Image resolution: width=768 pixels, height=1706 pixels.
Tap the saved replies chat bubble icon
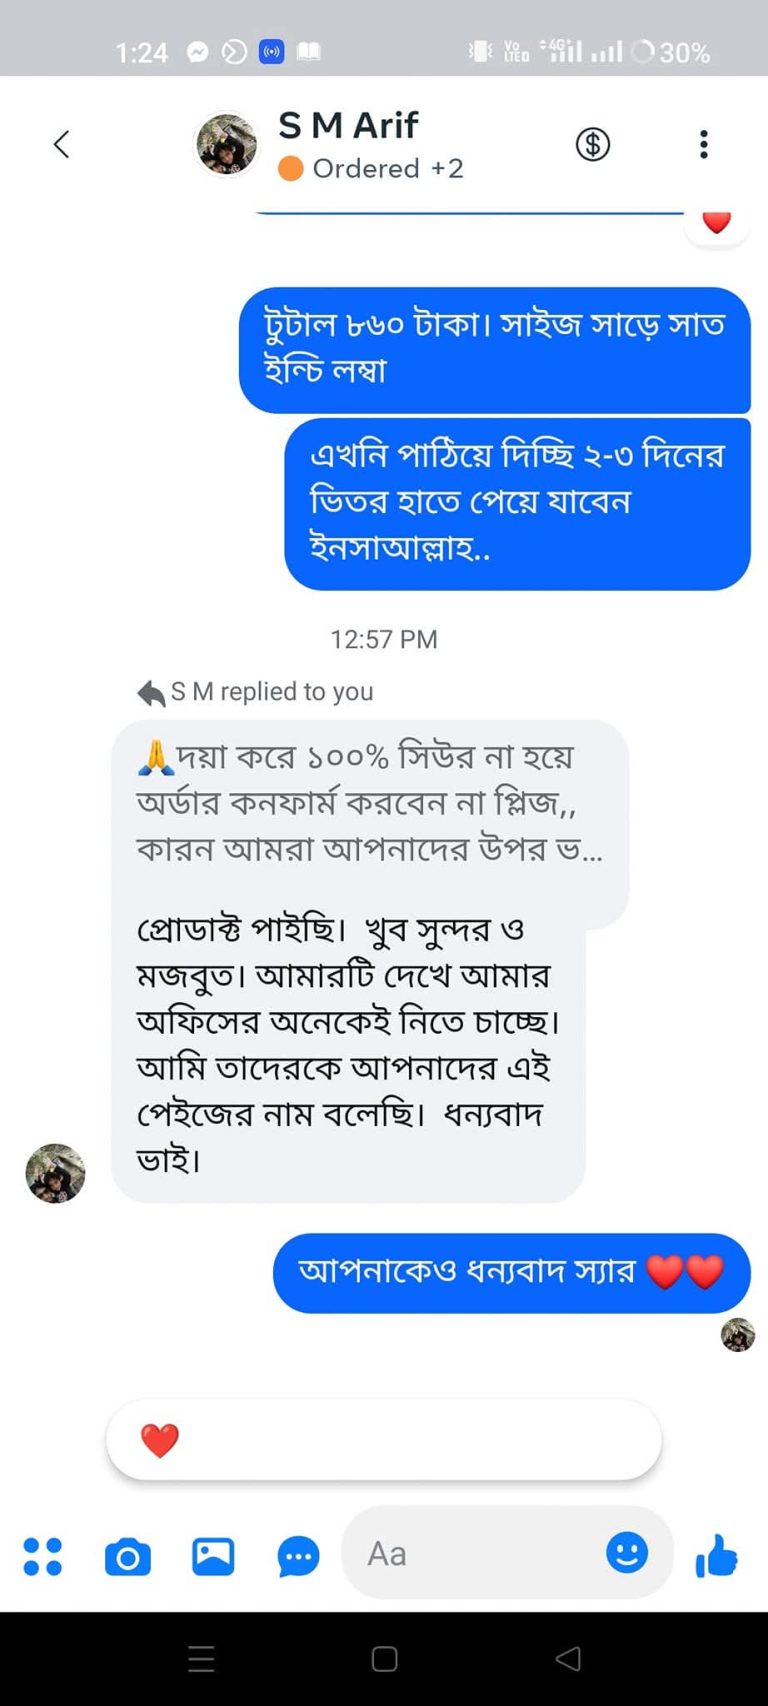coord(298,1556)
